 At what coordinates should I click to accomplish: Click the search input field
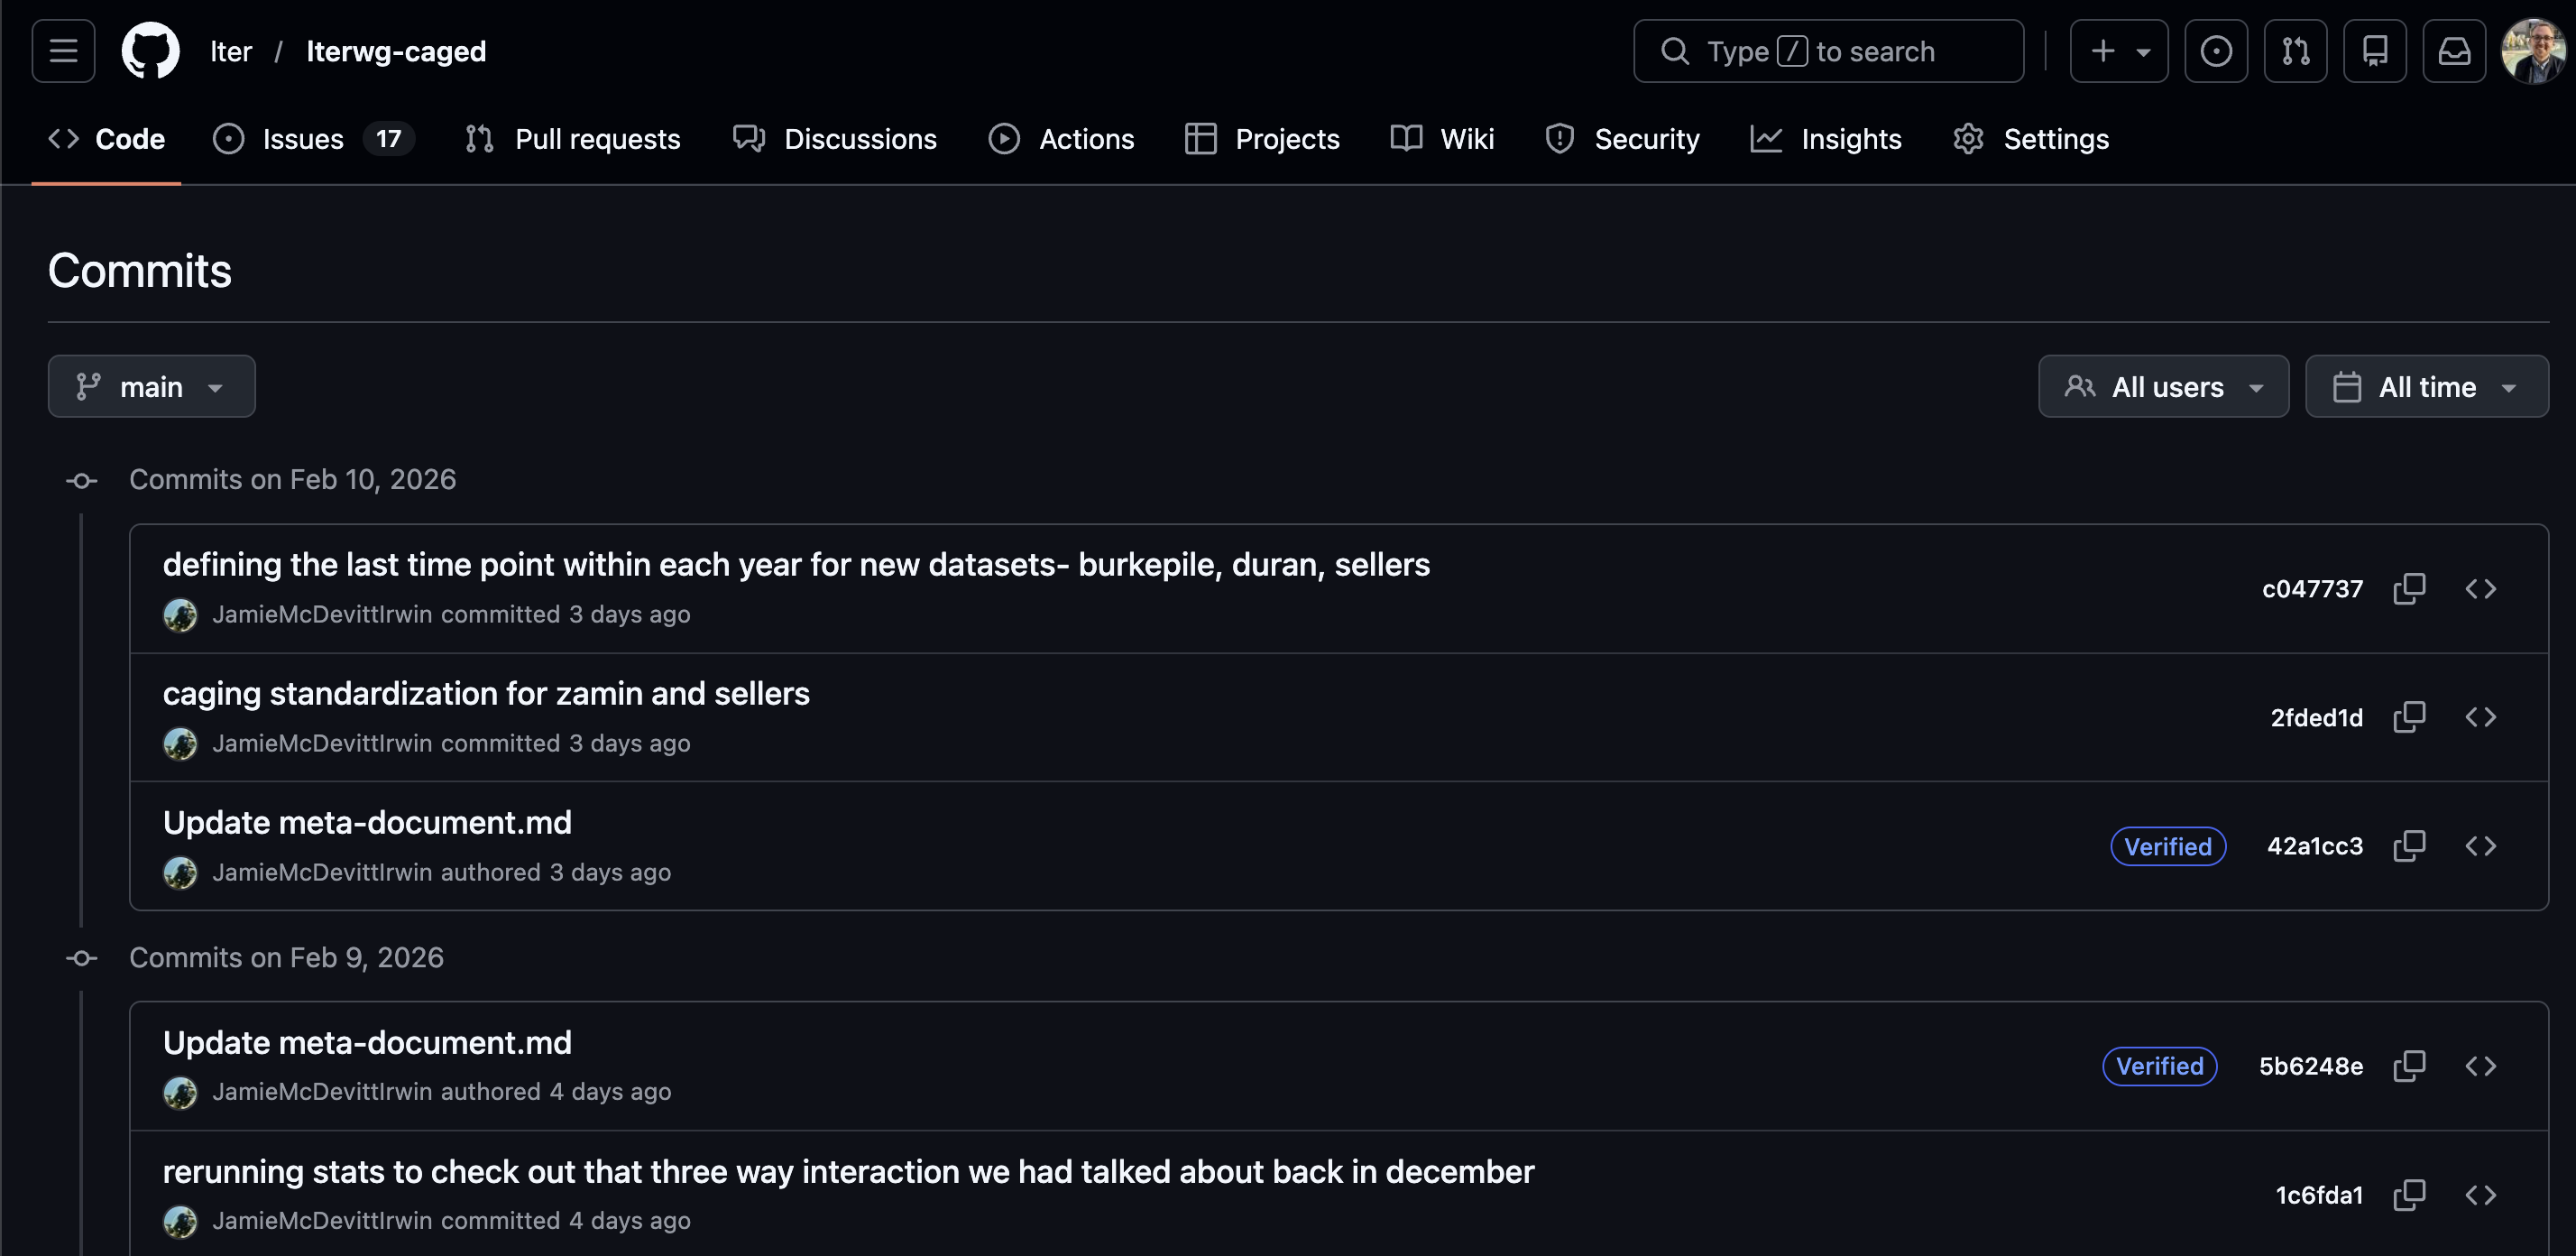[x=1828, y=51]
